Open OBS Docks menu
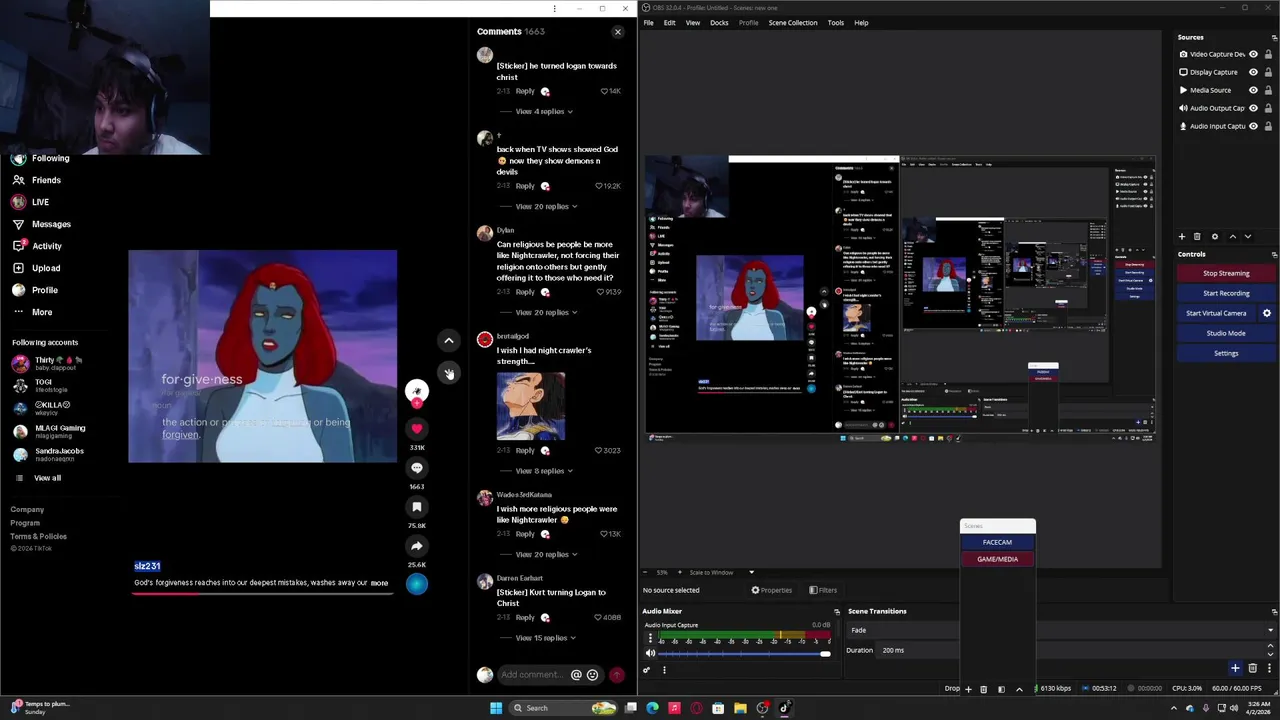This screenshot has height=720, width=1280. coord(719,23)
